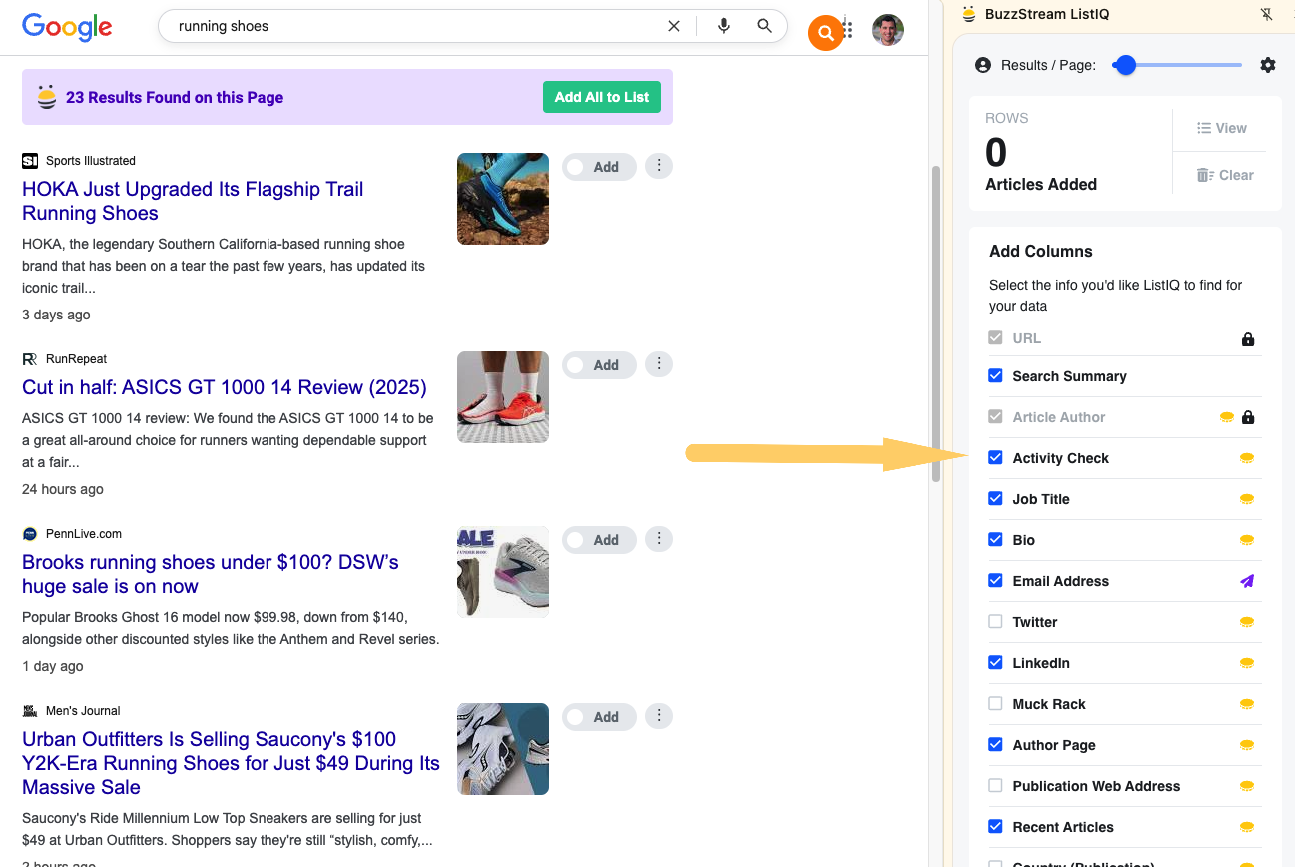1295x867 pixels.
Task: Toggle Add for the HOKA article
Action: (599, 166)
